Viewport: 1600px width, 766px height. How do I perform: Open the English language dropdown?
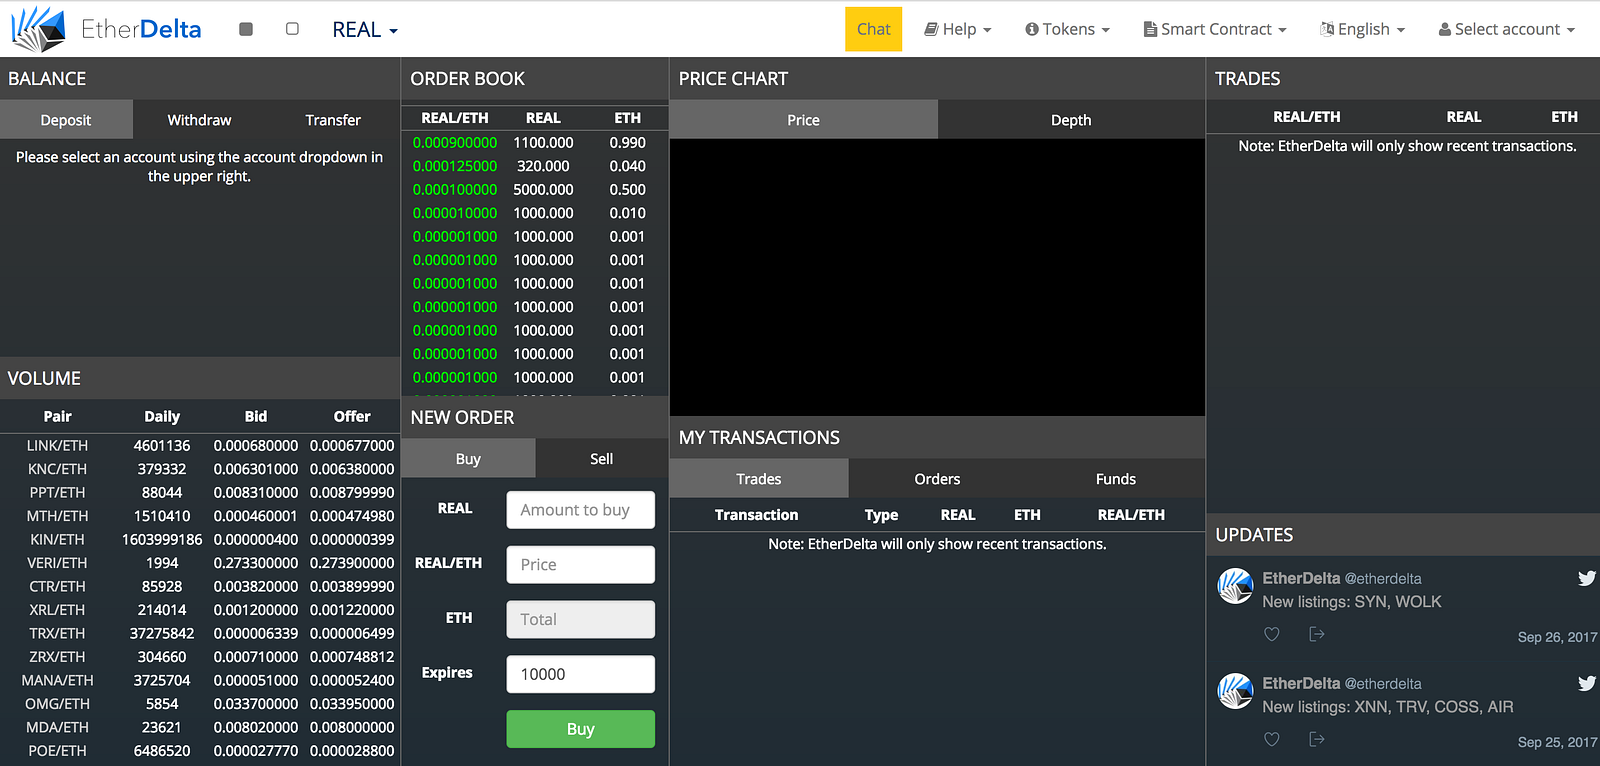(x=1363, y=29)
